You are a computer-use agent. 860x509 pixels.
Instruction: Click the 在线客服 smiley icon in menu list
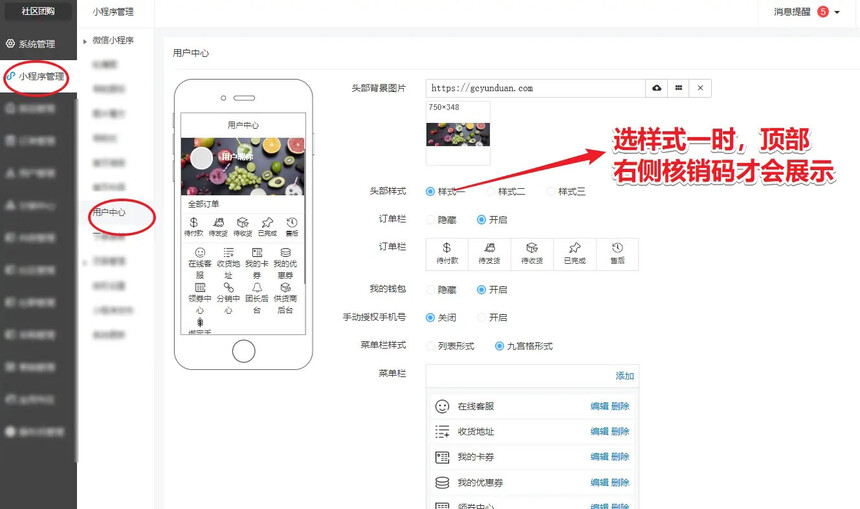442,406
